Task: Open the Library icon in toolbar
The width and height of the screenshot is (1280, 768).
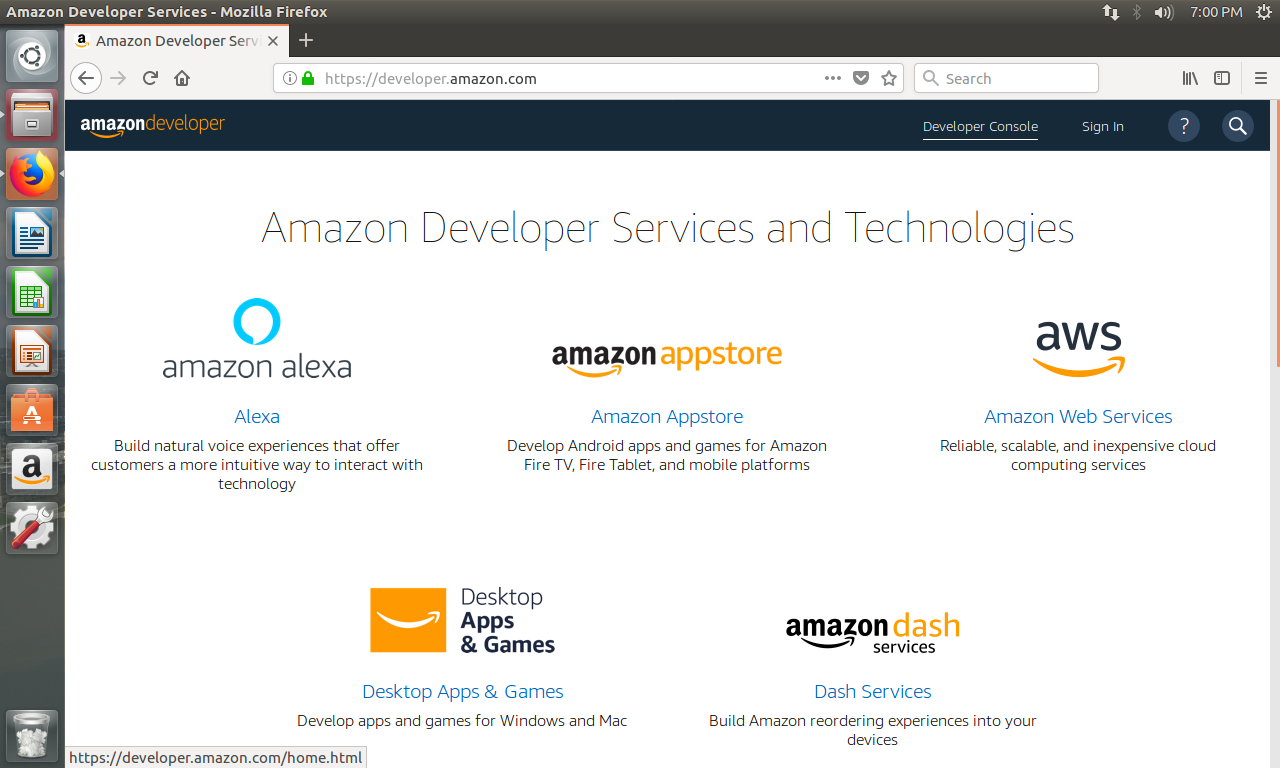Action: point(1190,78)
